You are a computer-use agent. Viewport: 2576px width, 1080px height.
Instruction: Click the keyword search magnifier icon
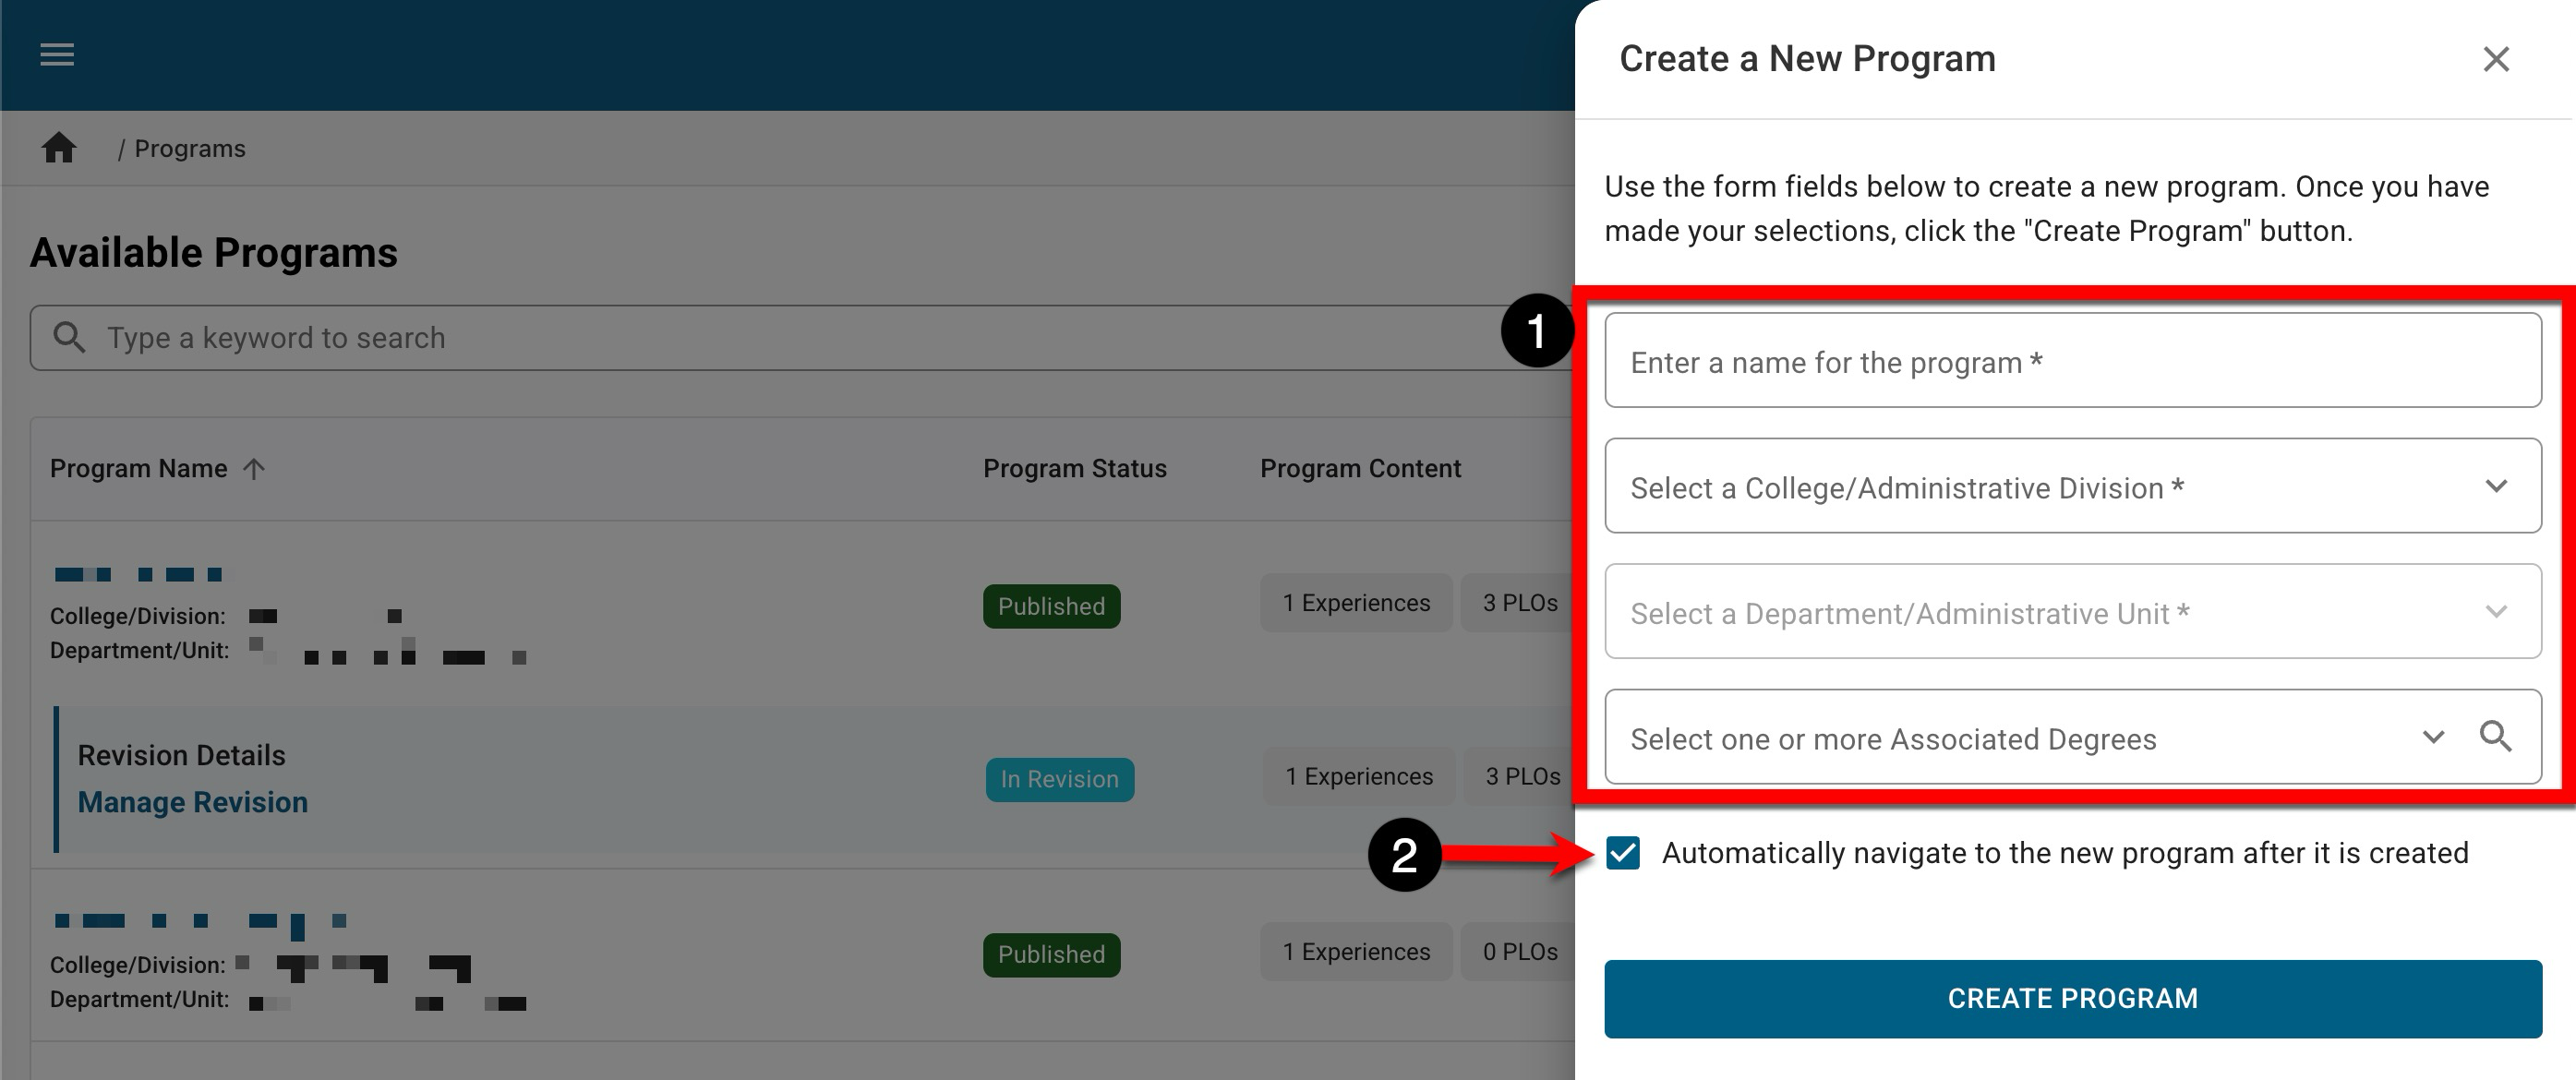[69, 337]
